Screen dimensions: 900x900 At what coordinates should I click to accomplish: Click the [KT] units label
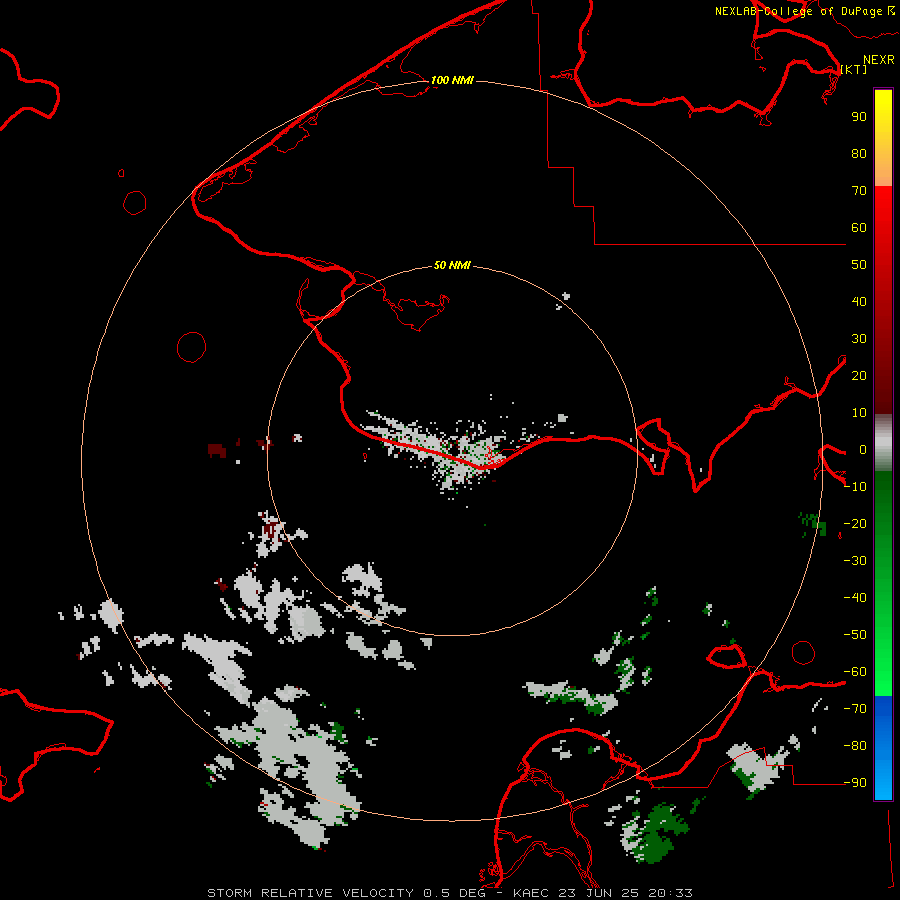tap(854, 69)
